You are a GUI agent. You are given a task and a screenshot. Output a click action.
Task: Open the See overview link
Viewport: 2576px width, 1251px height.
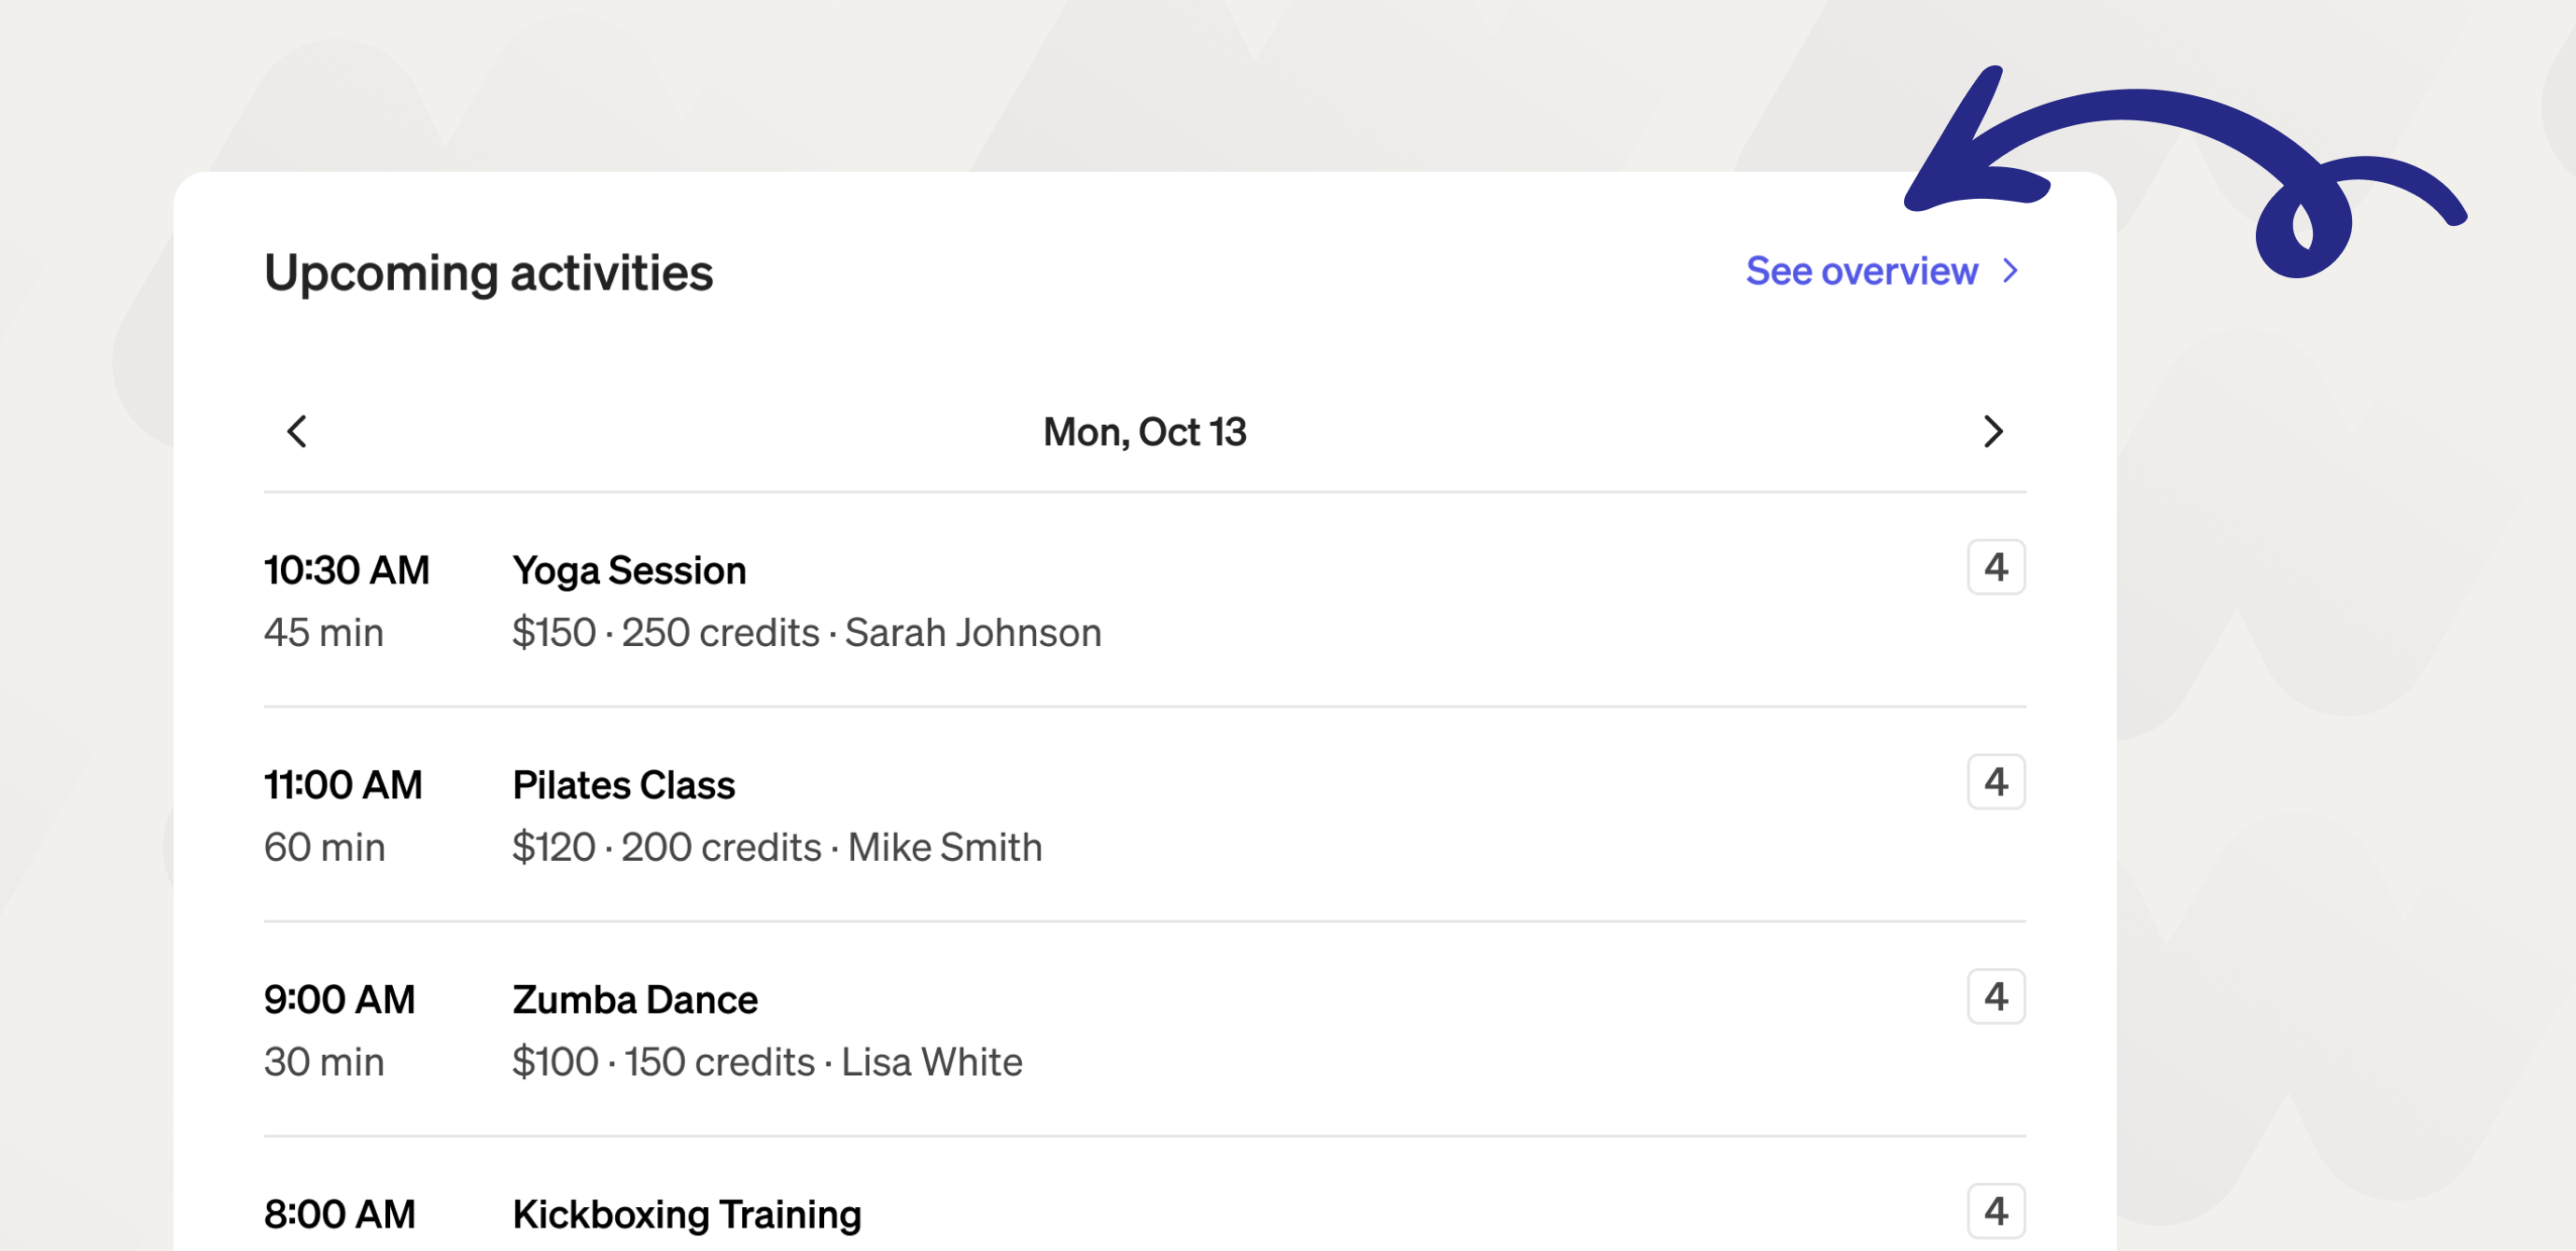(x=1861, y=271)
